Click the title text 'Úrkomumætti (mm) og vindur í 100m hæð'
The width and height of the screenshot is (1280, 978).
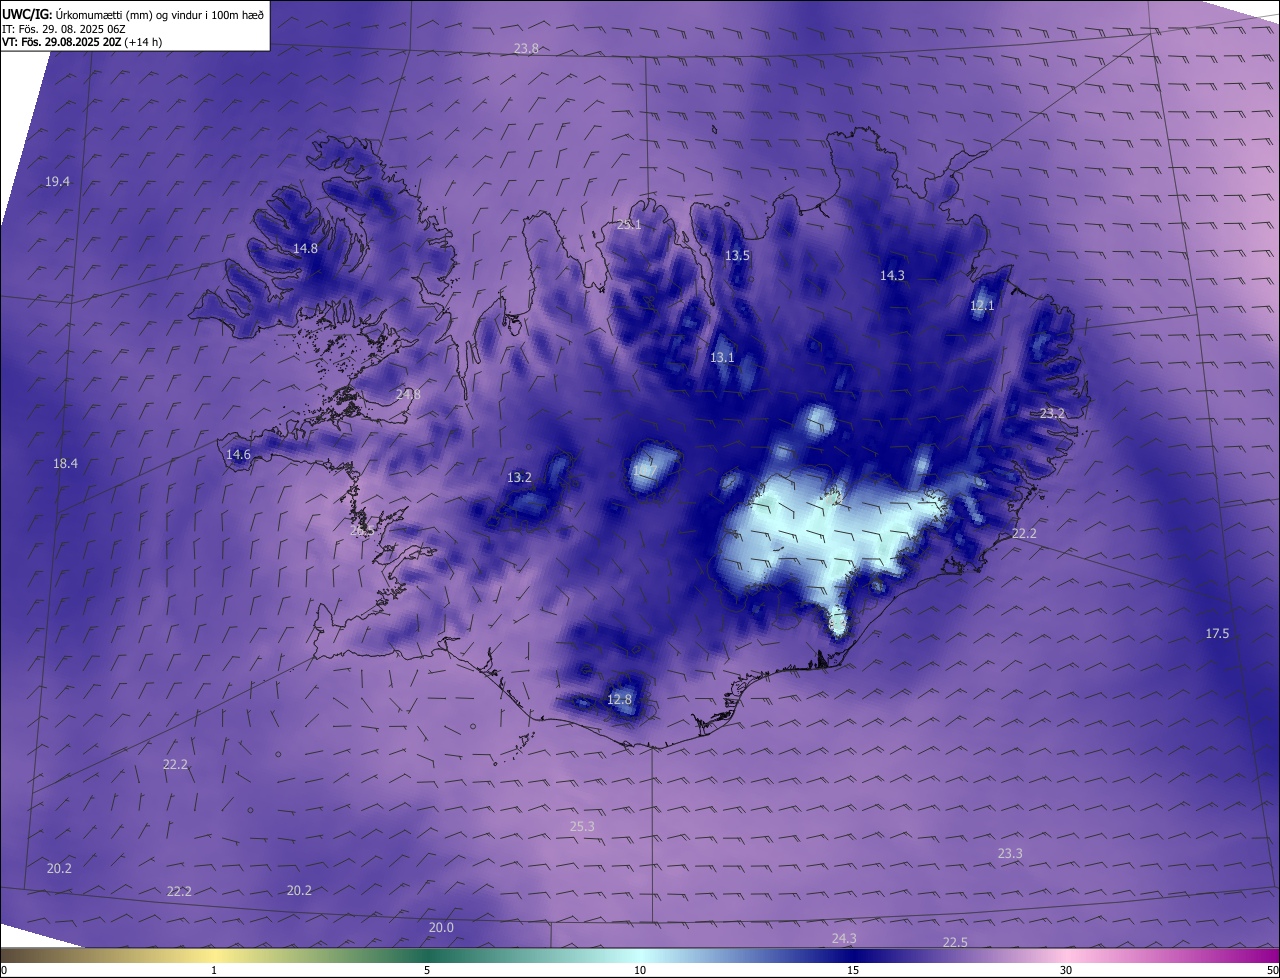[x=159, y=14]
